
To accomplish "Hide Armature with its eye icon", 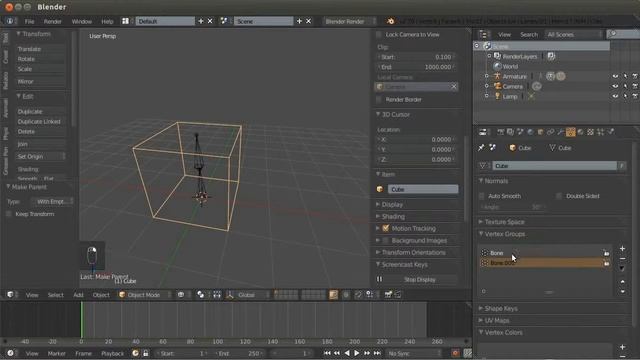I will (615, 76).
